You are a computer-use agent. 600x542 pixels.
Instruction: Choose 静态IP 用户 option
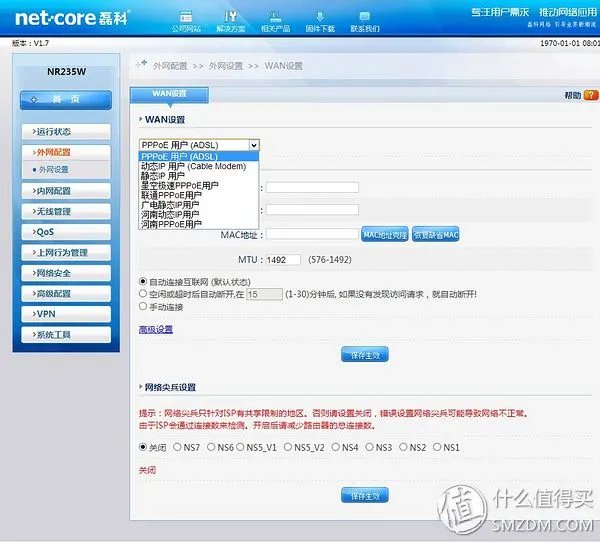pyautogui.click(x=199, y=176)
